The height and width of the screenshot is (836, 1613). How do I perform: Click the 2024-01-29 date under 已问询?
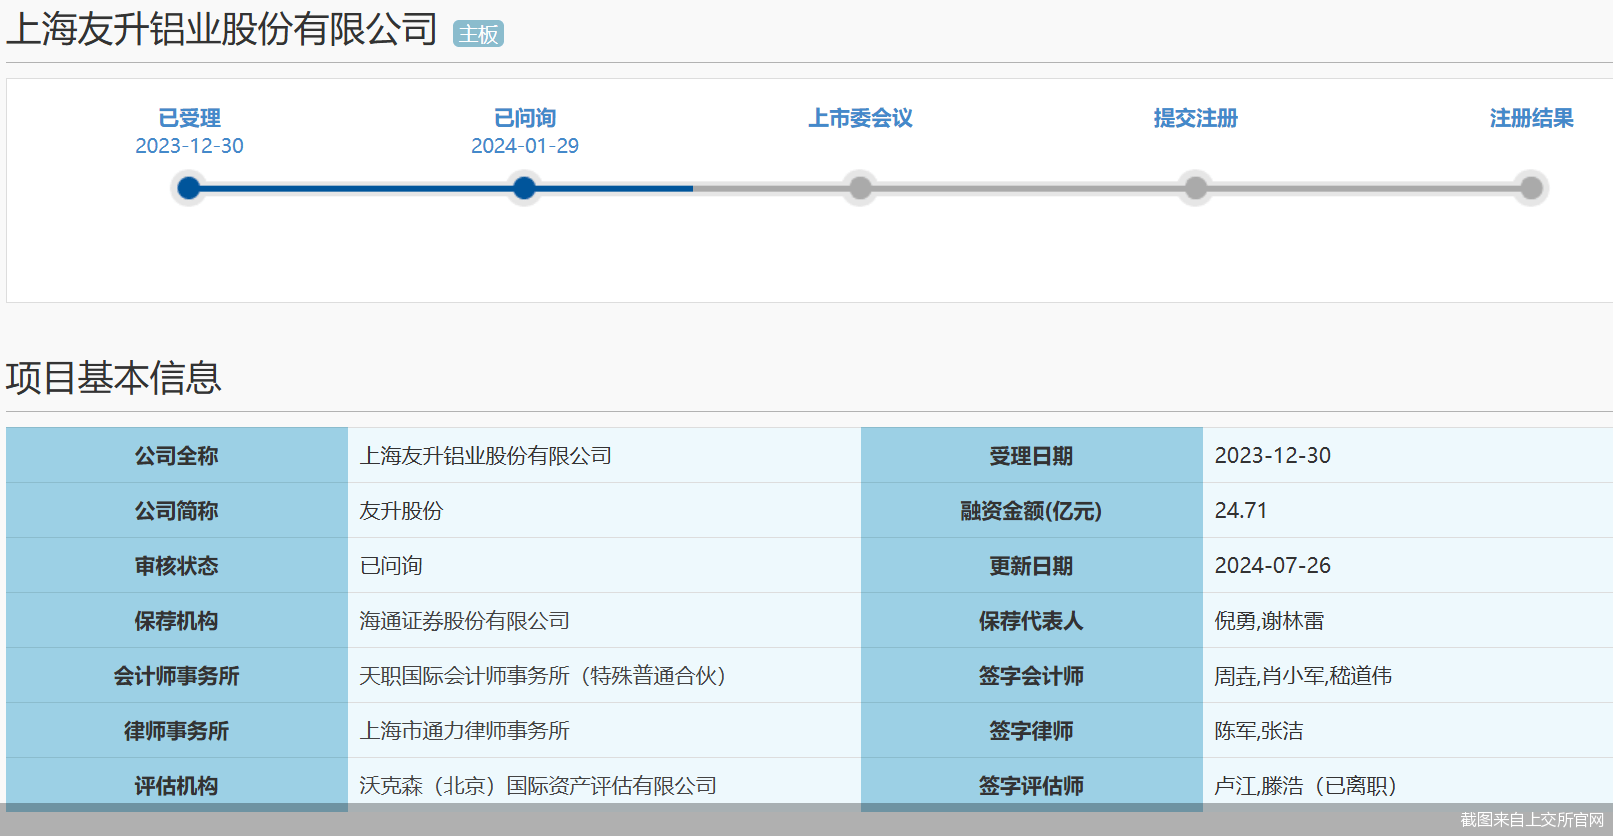(524, 146)
